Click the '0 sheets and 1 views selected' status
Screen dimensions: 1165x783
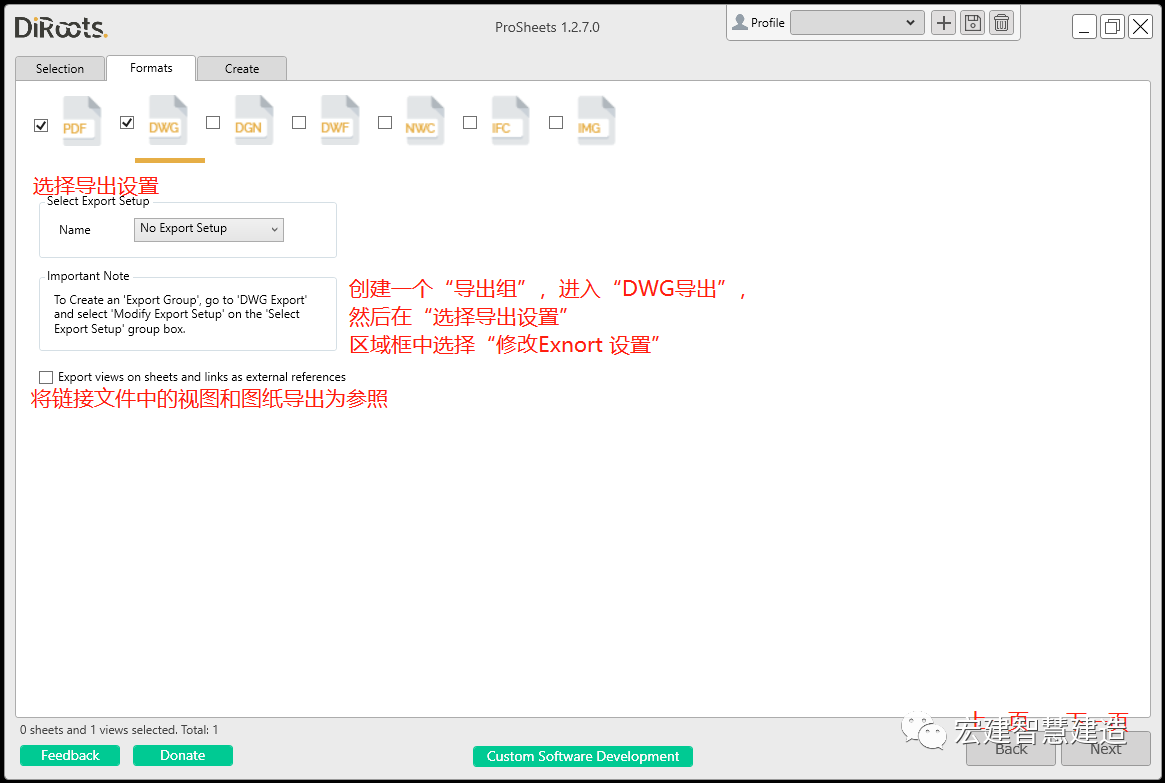[119, 730]
